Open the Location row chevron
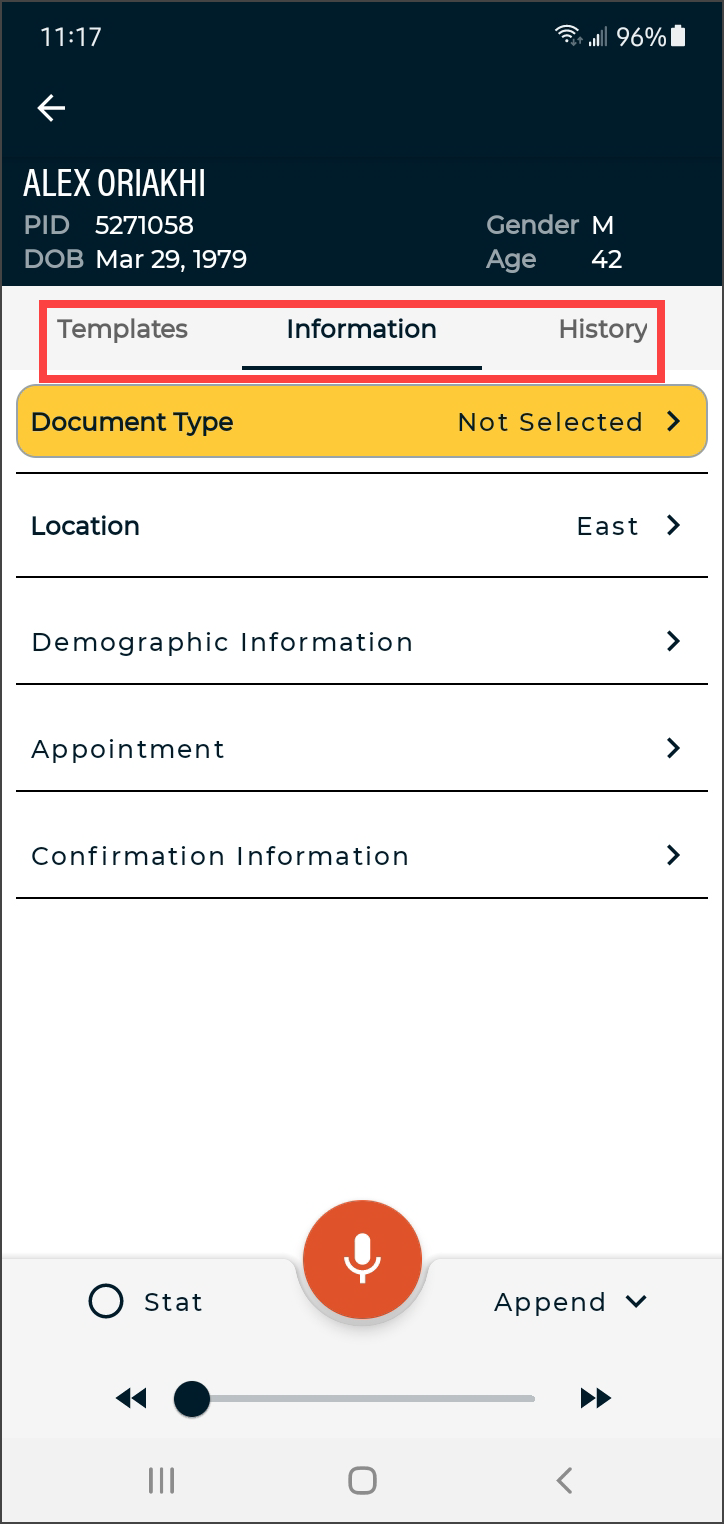This screenshot has width=724, height=1524. coord(673,526)
